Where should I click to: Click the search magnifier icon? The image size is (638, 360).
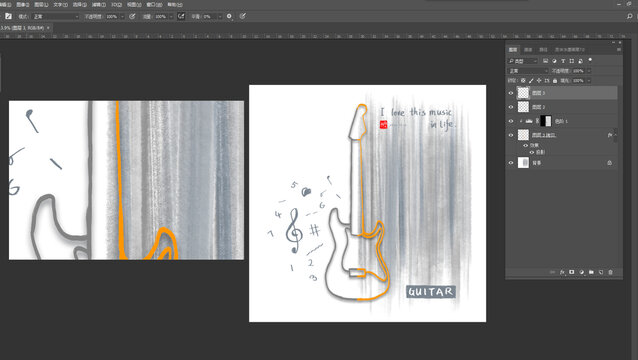[x=629, y=16]
